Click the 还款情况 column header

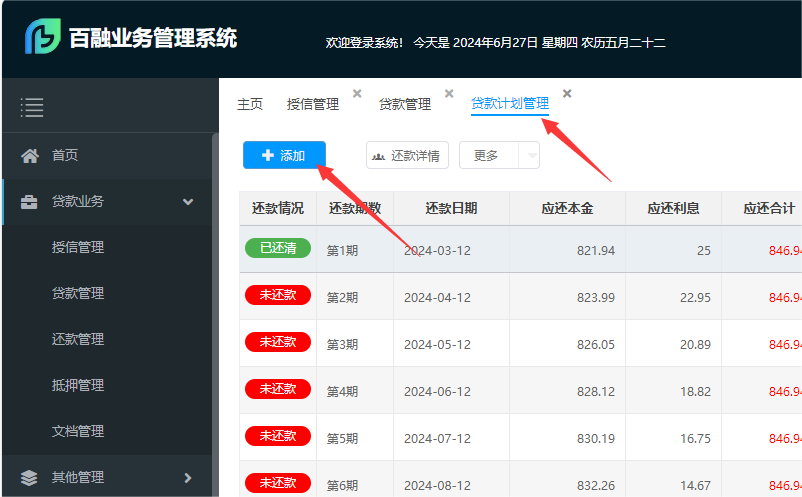278,209
